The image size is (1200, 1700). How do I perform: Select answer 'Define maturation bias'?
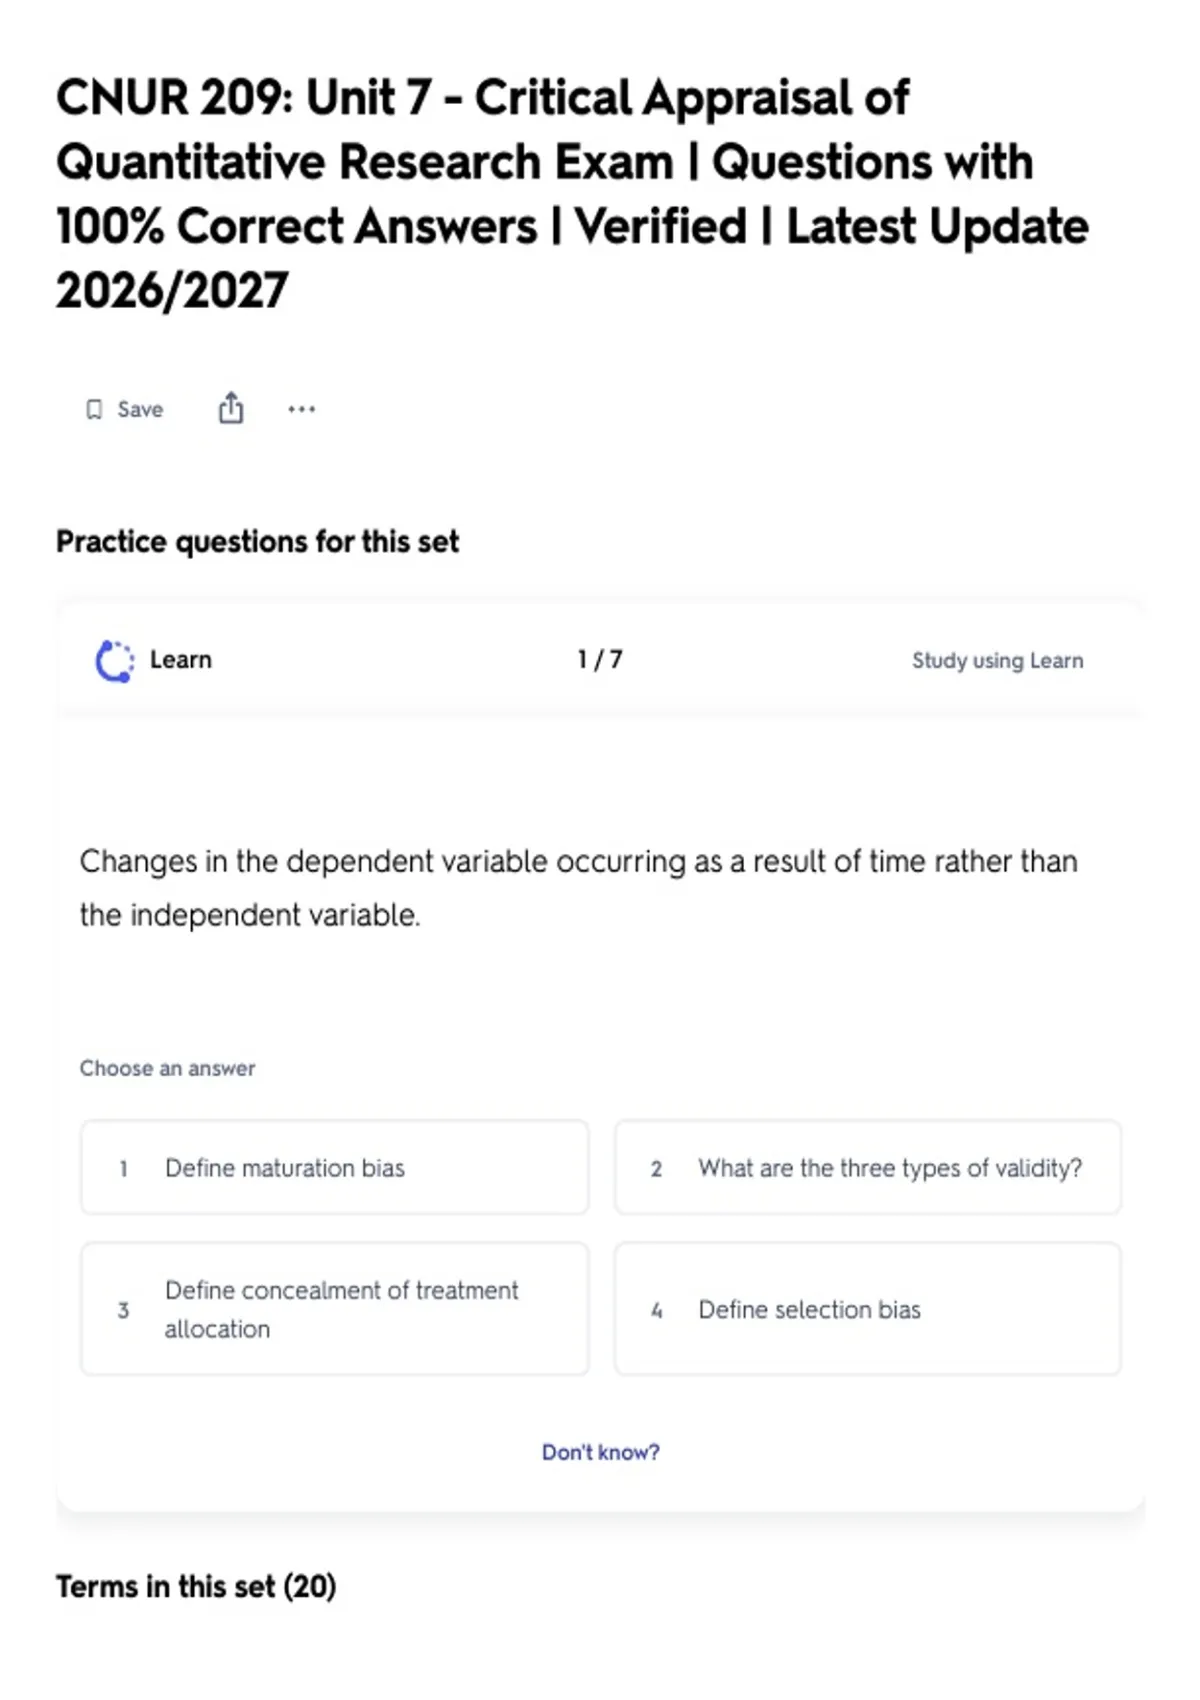pos(335,1167)
